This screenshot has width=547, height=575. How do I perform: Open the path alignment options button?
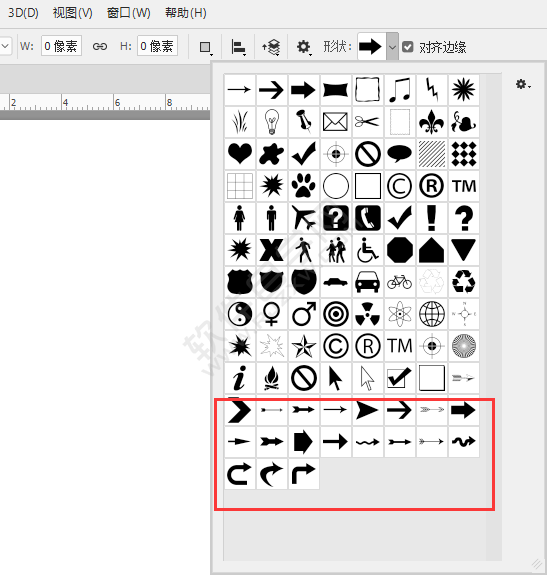239,47
